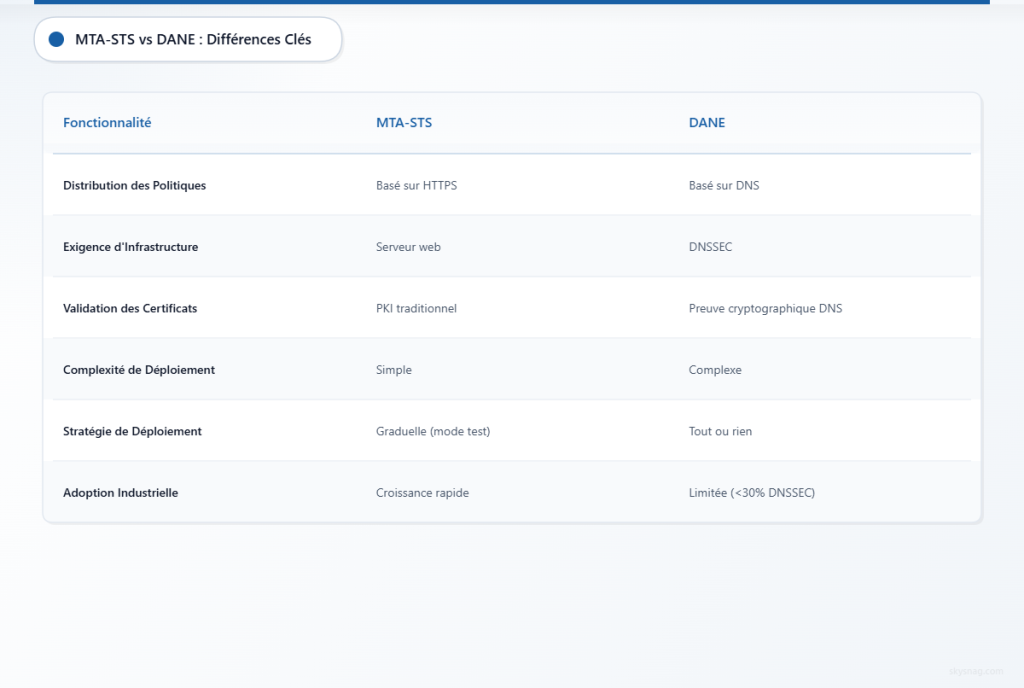Click the 'DNSSEC' cell
The image size is (1024, 688).
pyautogui.click(x=710, y=247)
